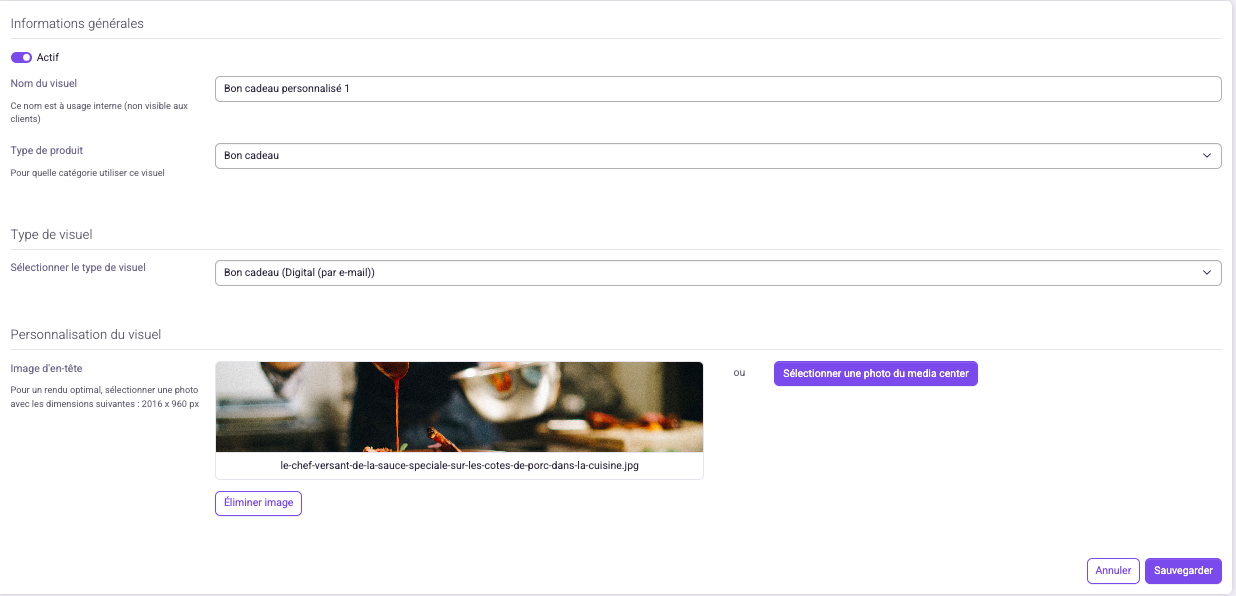Open the Type de produit dropdown
This screenshot has width=1236, height=596.
718,156
